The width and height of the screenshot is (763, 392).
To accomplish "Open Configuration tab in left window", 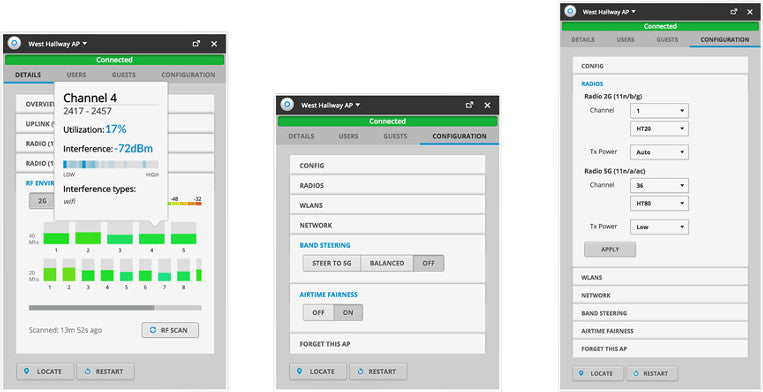I will pyautogui.click(x=188, y=75).
